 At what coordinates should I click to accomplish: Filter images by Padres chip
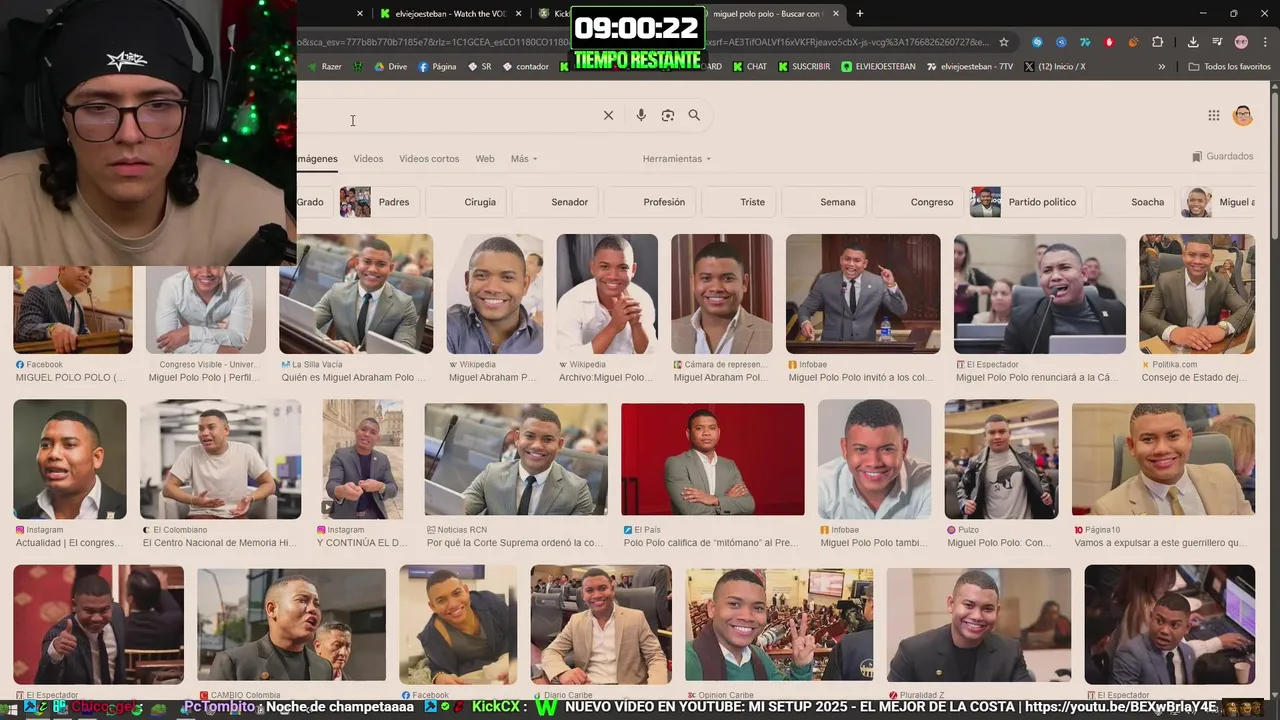(x=380, y=202)
